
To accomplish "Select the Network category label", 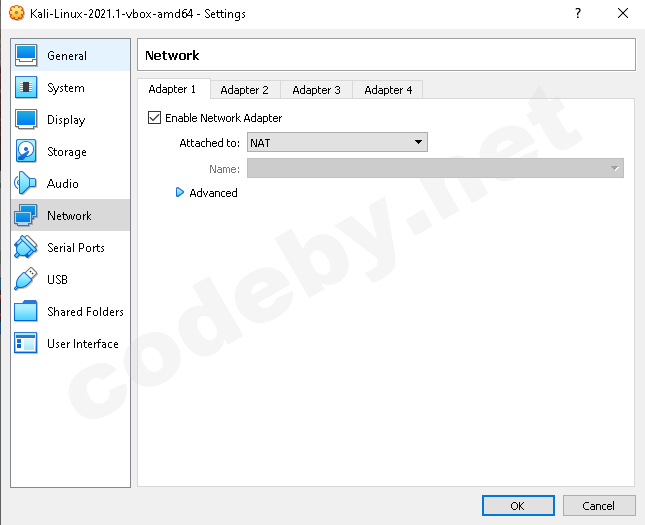I will click(x=70, y=216).
